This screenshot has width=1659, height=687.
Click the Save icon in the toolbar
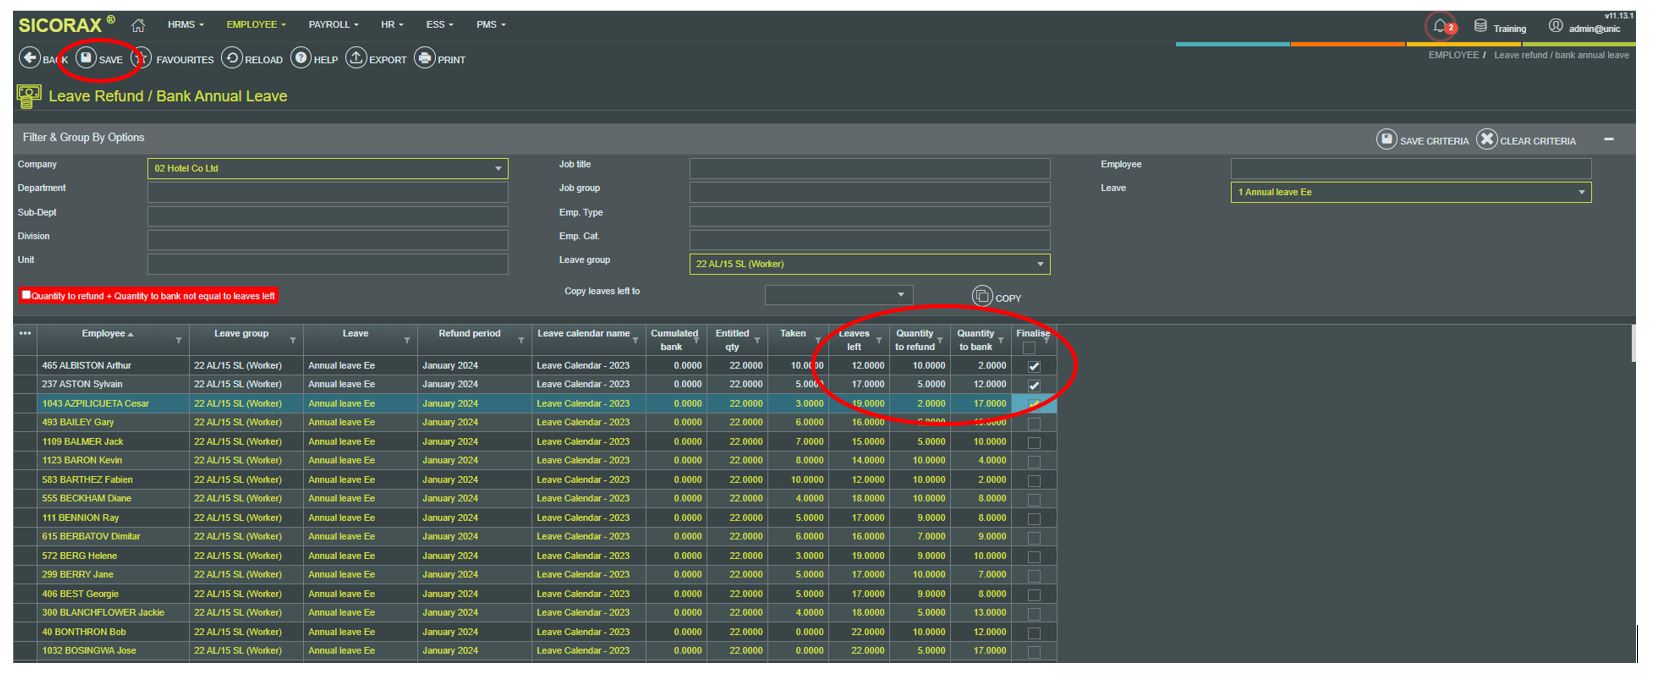(x=87, y=59)
